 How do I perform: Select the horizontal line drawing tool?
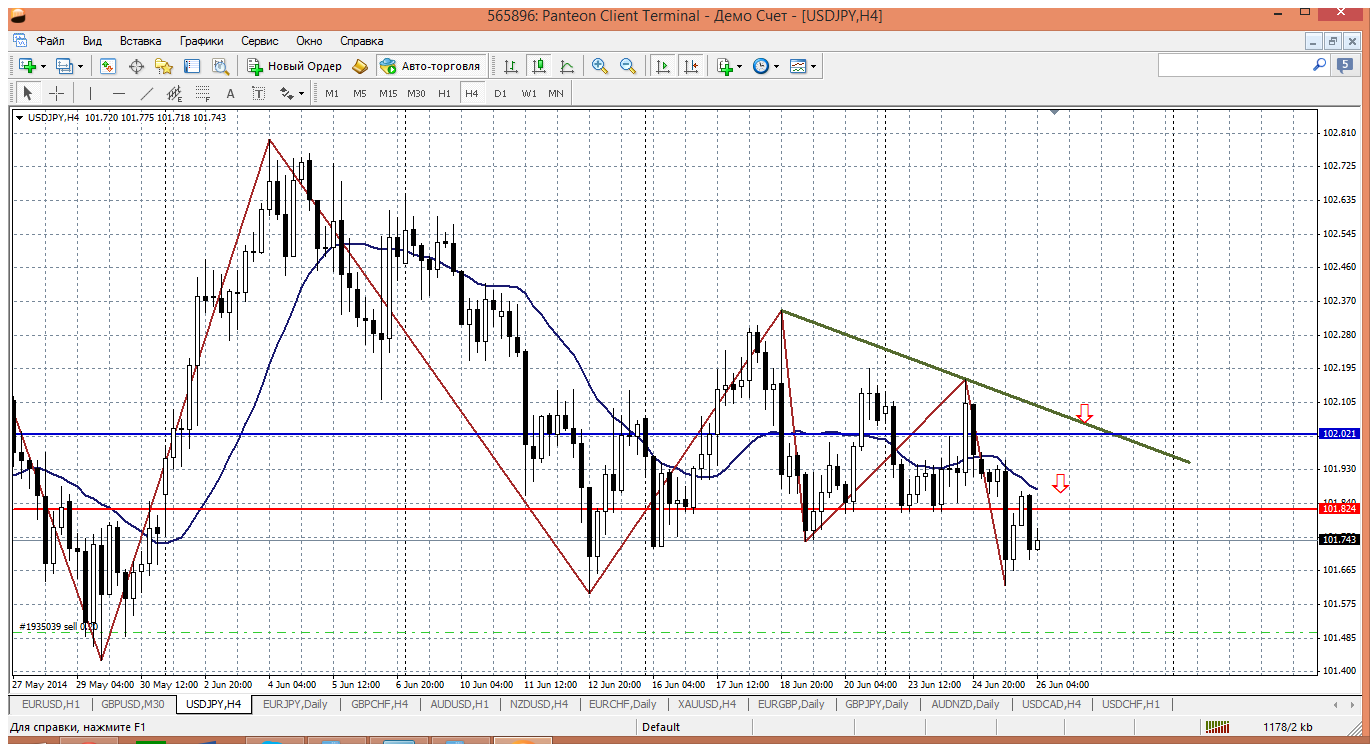point(118,93)
